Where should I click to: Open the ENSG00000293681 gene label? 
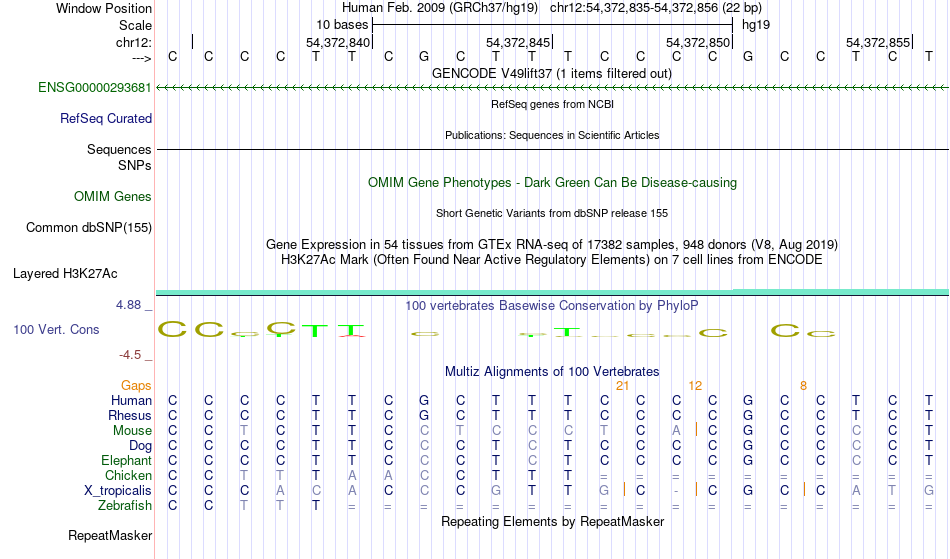pos(95,87)
